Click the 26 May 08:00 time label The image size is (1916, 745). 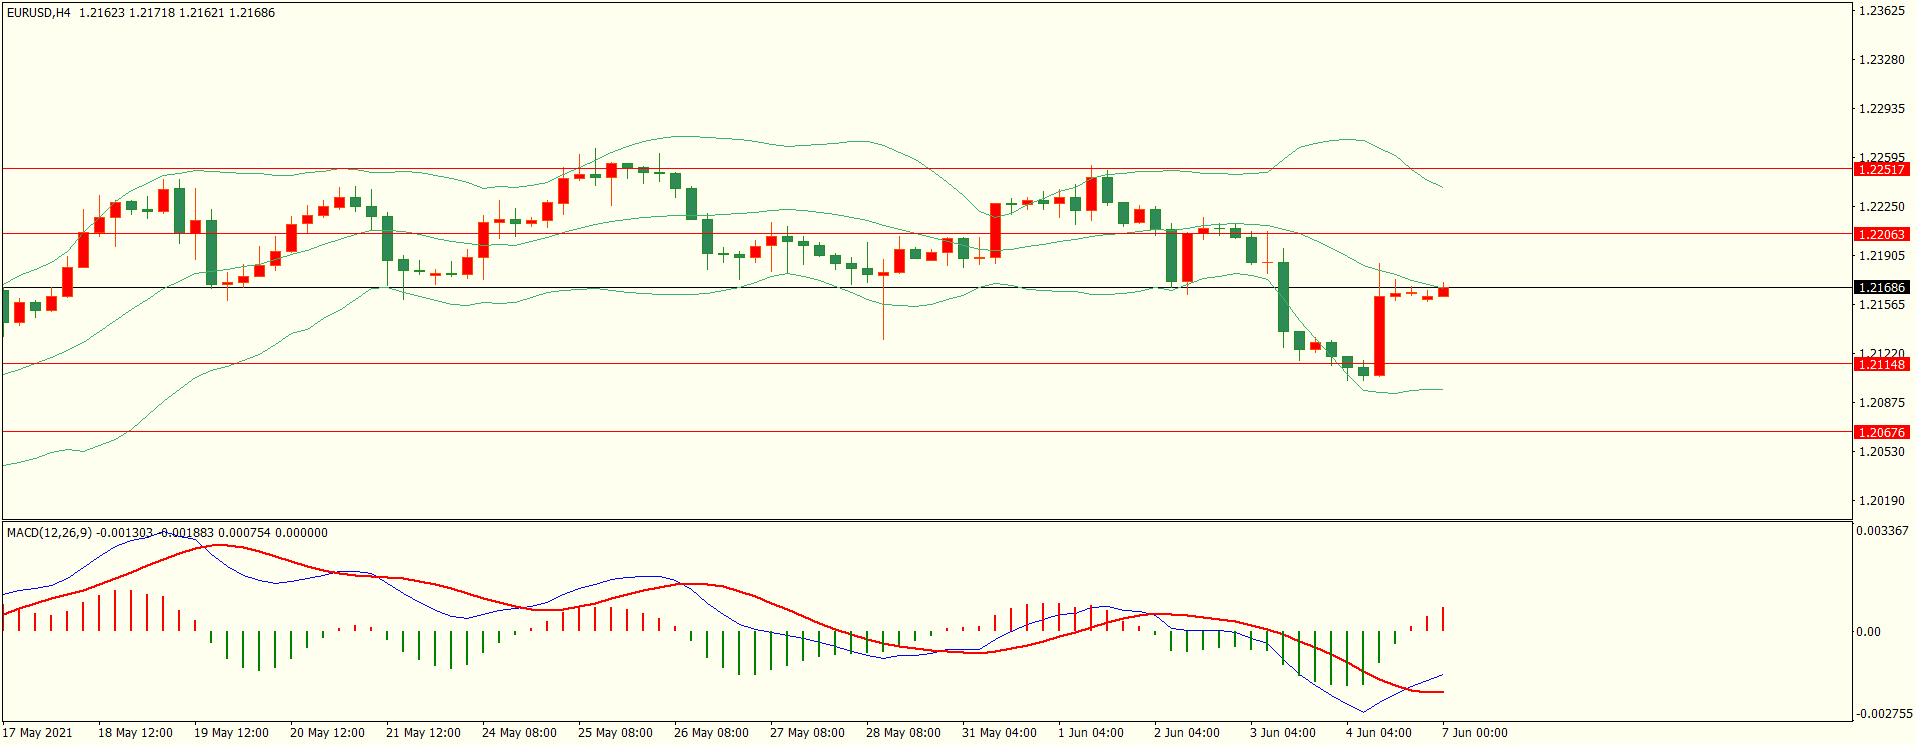711,733
